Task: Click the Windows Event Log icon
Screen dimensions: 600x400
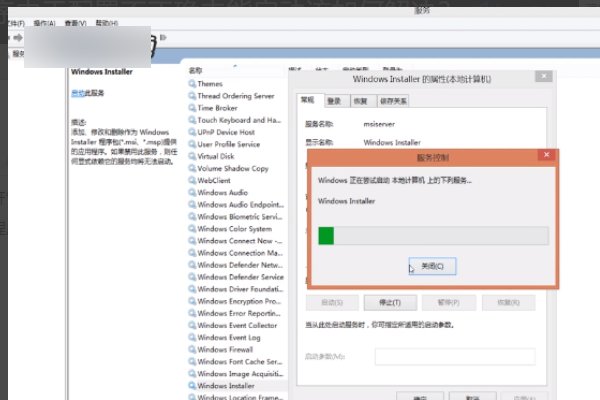Action: tap(192, 337)
